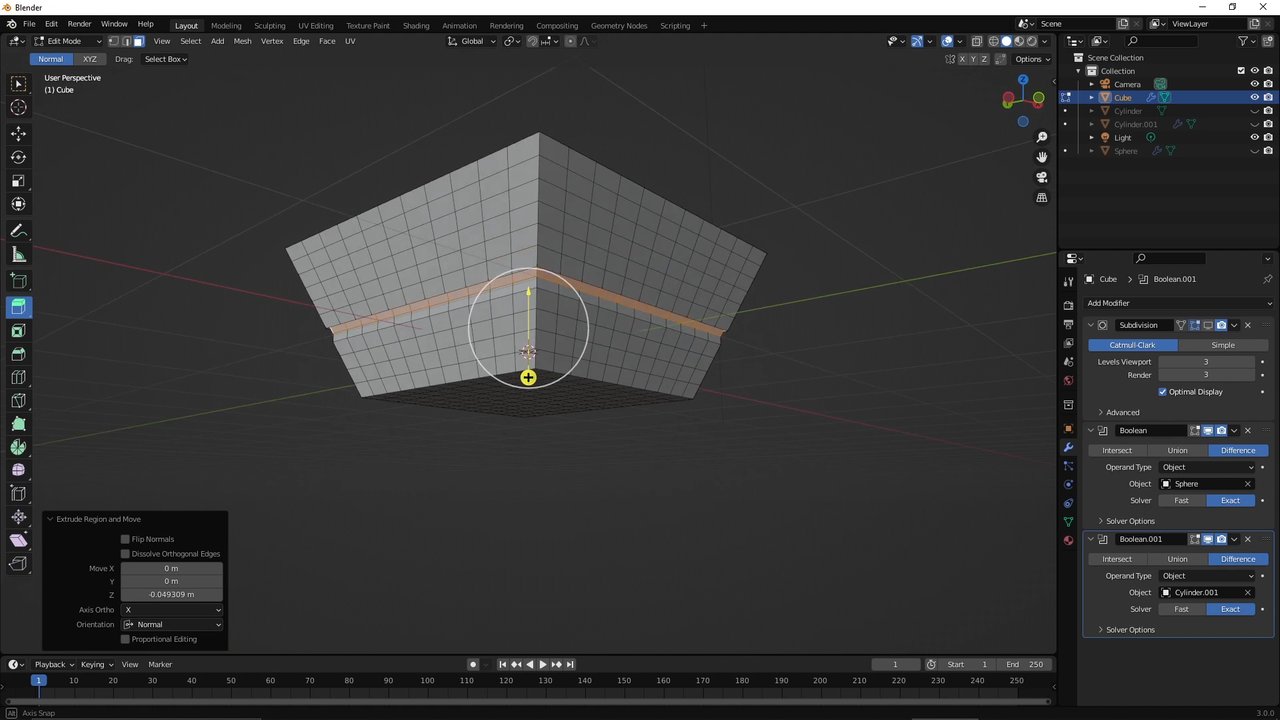The width and height of the screenshot is (1280, 720).
Task: Activate the Scale tool
Action: pos(18,181)
